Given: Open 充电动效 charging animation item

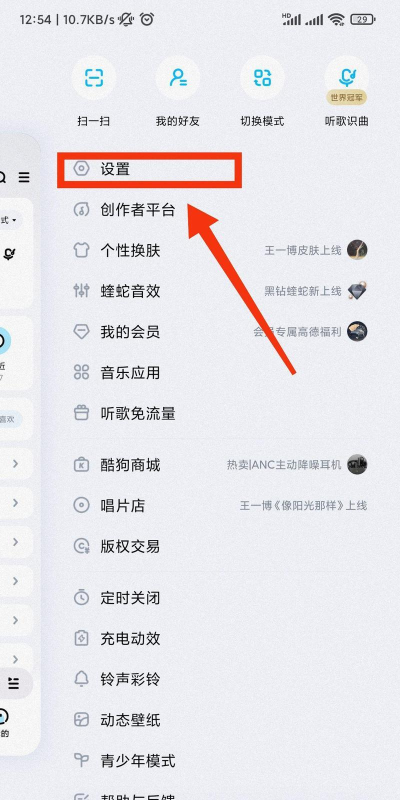Looking at the screenshot, I should click(x=220, y=638).
